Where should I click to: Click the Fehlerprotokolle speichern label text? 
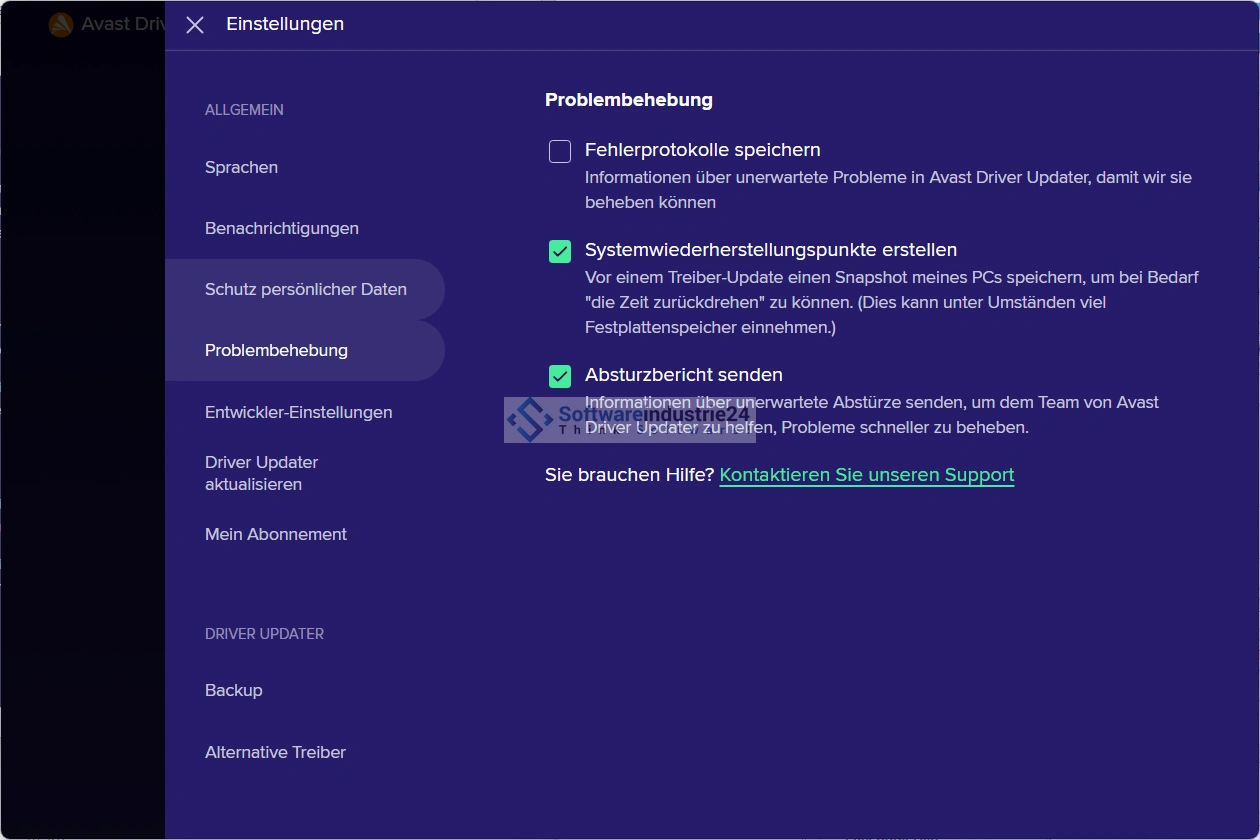[702, 150]
